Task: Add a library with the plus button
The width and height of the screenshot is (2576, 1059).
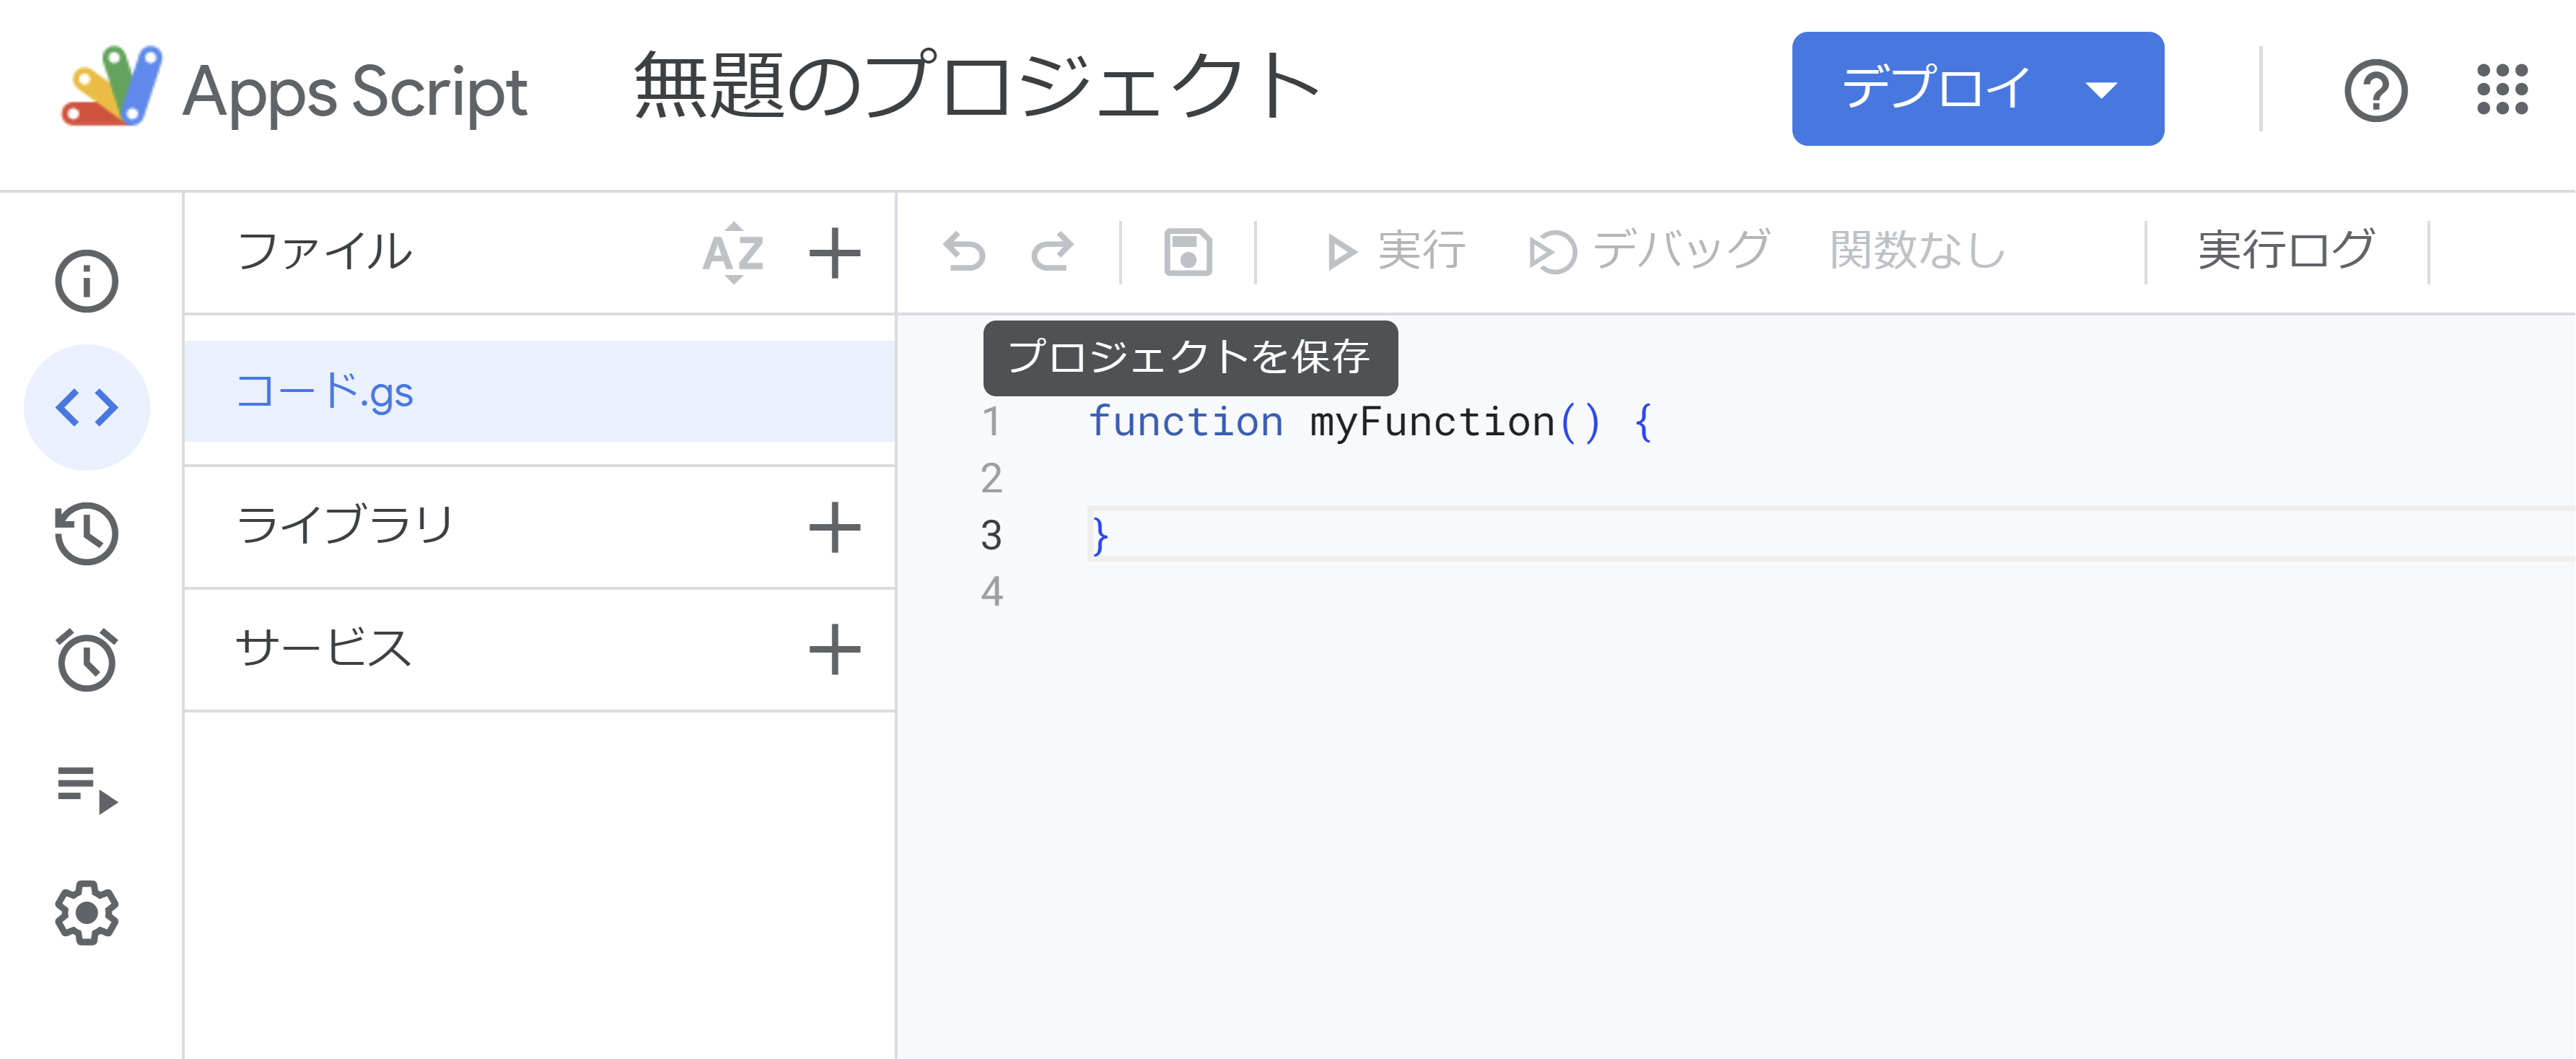Action: (x=834, y=527)
